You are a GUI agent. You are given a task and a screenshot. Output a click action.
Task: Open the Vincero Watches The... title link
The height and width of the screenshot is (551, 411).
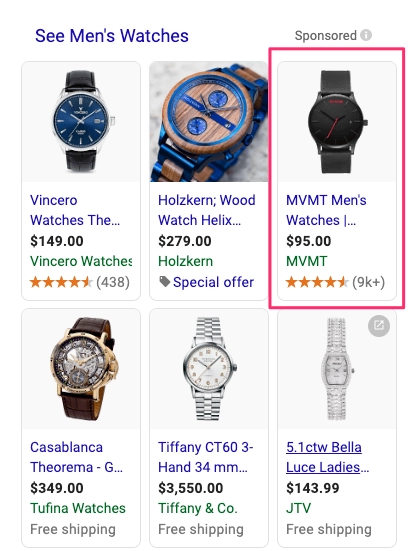click(x=75, y=210)
